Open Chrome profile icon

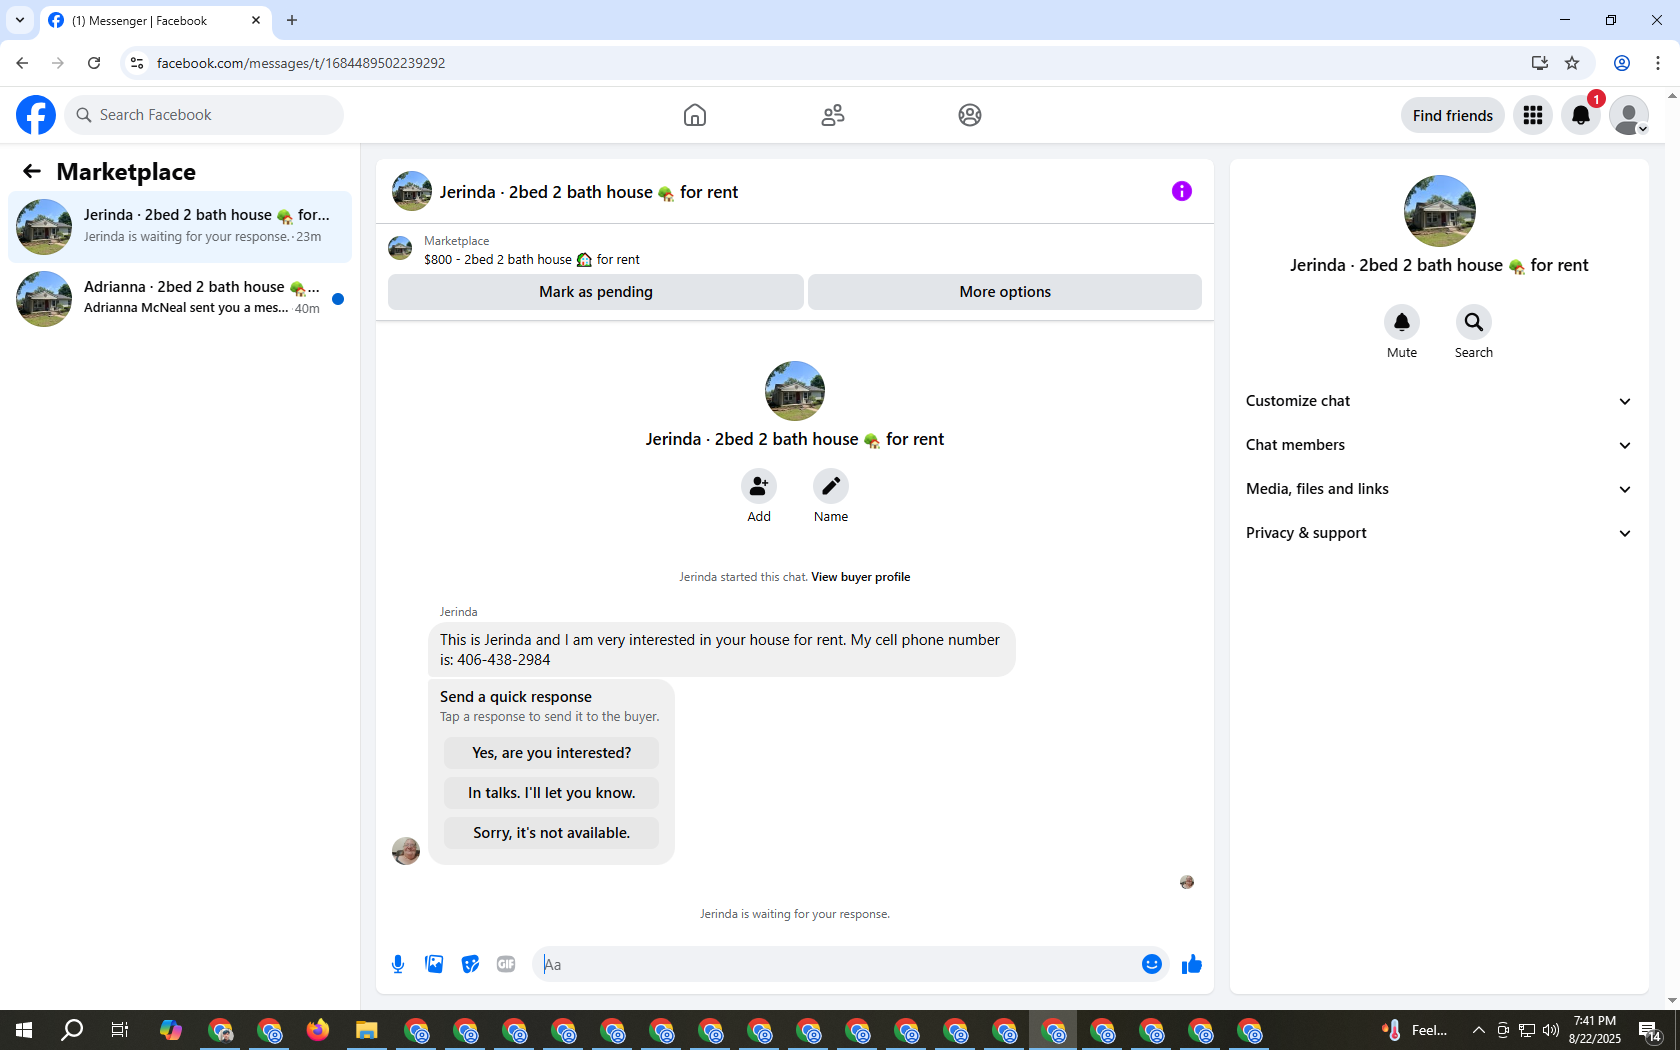[1622, 63]
